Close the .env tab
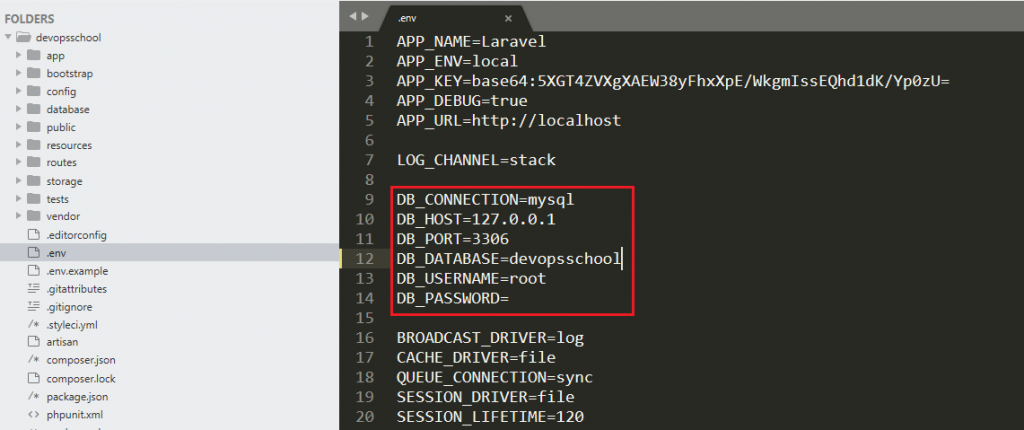Image resolution: width=1024 pixels, height=430 pixels. (x=508, y=18)
